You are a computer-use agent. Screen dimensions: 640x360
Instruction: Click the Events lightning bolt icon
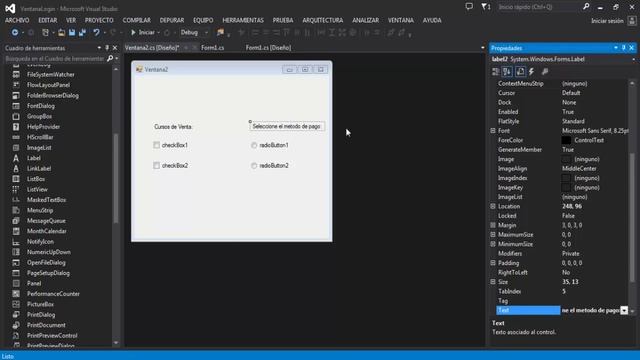pos(531,72)
